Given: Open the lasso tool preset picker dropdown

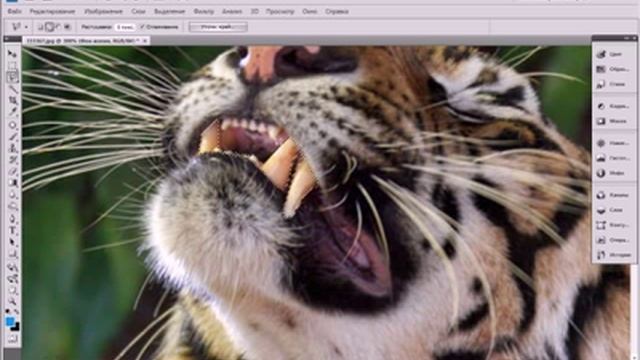Looking at the screenshot, I should click(26, 27).
